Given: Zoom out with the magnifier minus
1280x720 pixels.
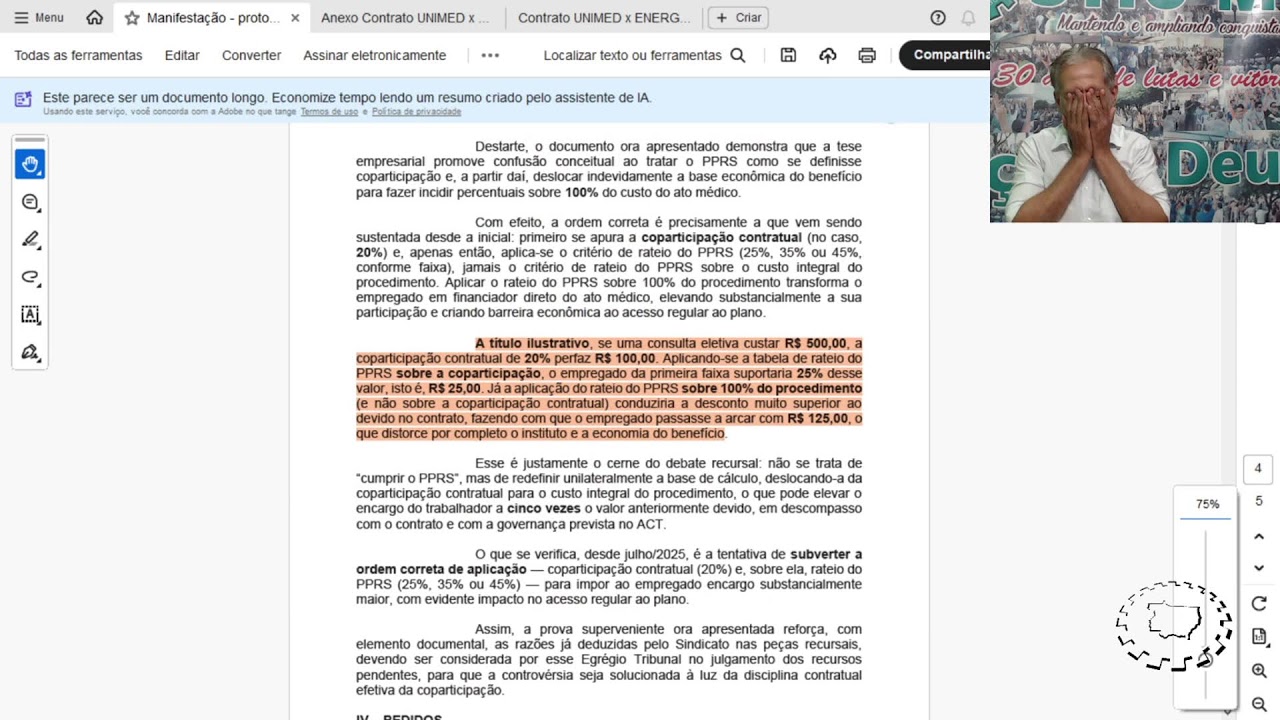Looking at the screenshot, I should [1259, 705].
